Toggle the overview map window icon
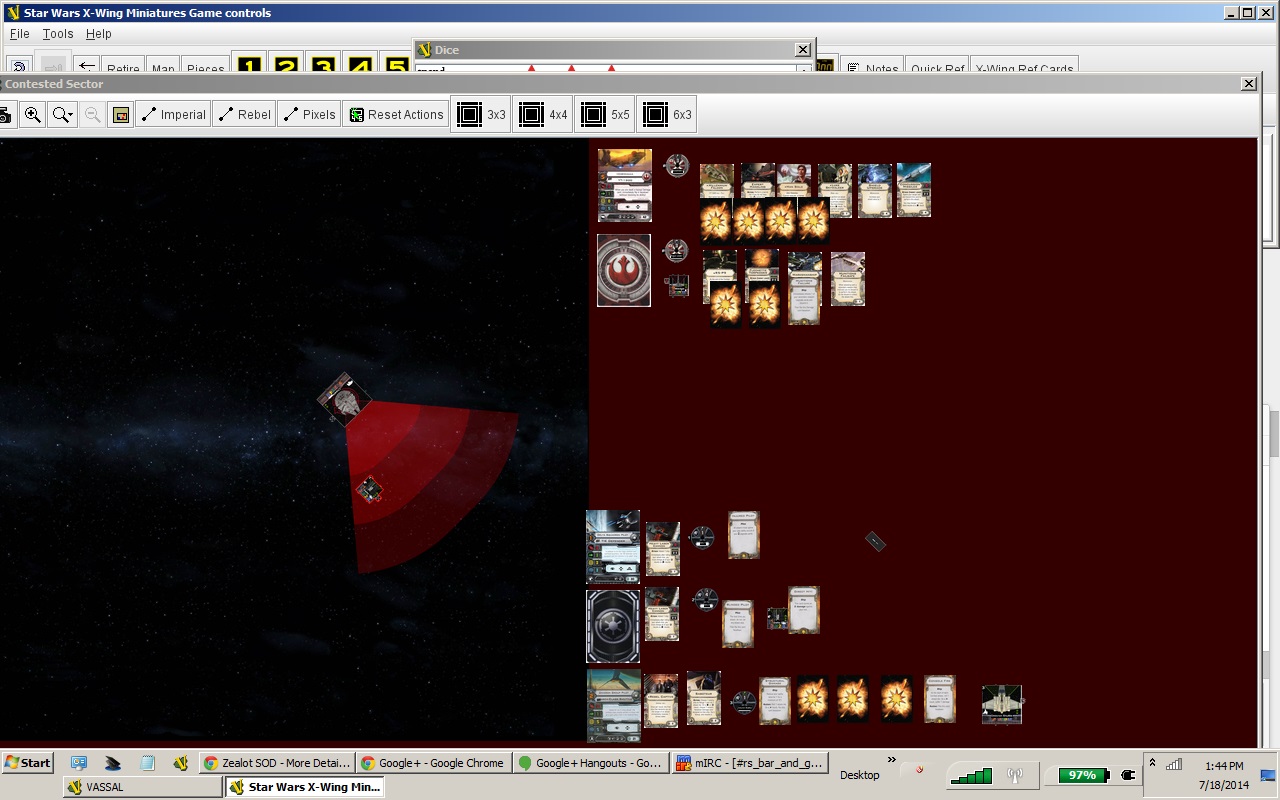Image resolution: width=1280 pixels, height=800 pixels. (x=121, y=115)
